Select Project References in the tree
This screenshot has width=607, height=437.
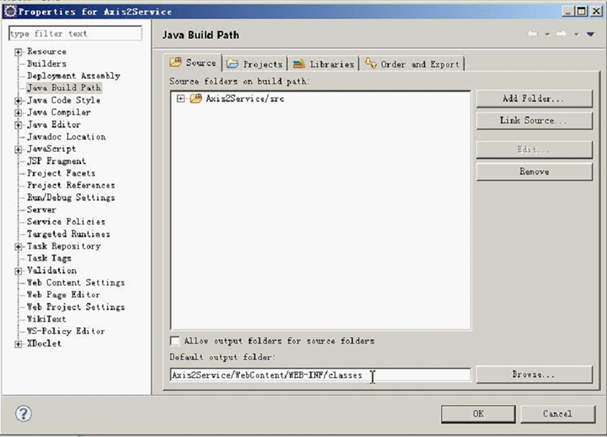(x=71, y=185)
